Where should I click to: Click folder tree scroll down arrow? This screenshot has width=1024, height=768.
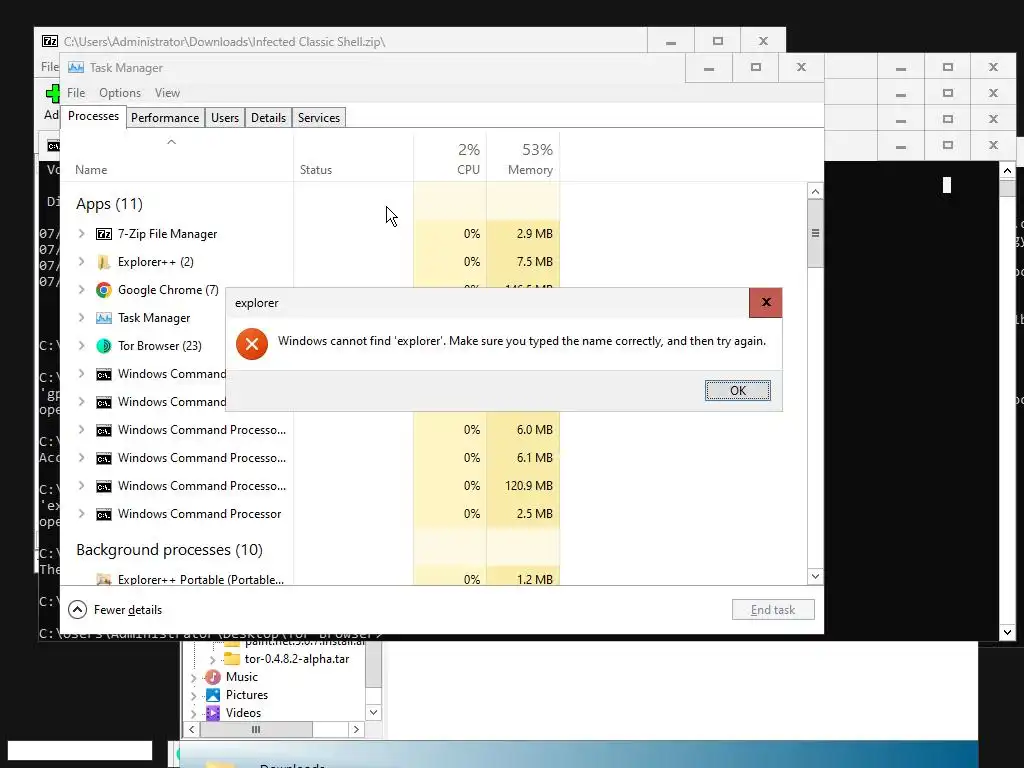[x=374, y=712]
